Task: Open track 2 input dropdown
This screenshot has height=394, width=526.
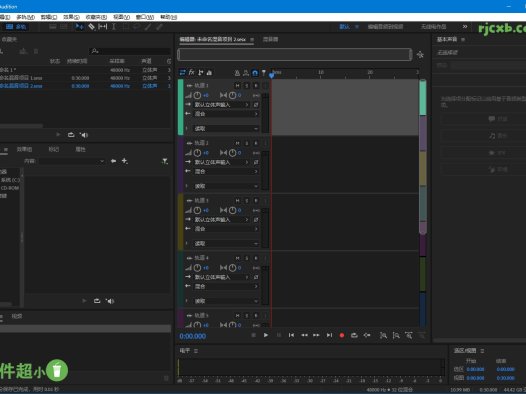Action: coord(222,162)
